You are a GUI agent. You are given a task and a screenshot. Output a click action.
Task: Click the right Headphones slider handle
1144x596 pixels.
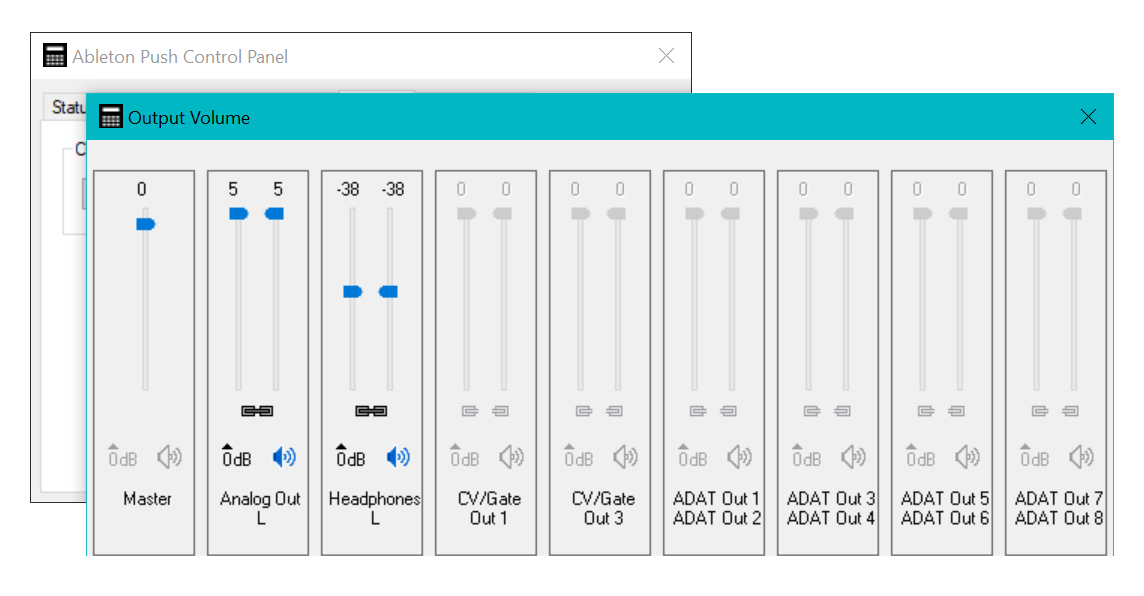(x=389, y=291)
